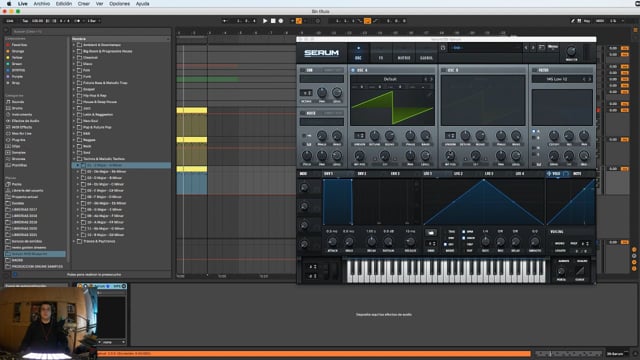Switch to Serum's MATRIX tab
This screenshot has height=360, width=640.
click(404, 53)
